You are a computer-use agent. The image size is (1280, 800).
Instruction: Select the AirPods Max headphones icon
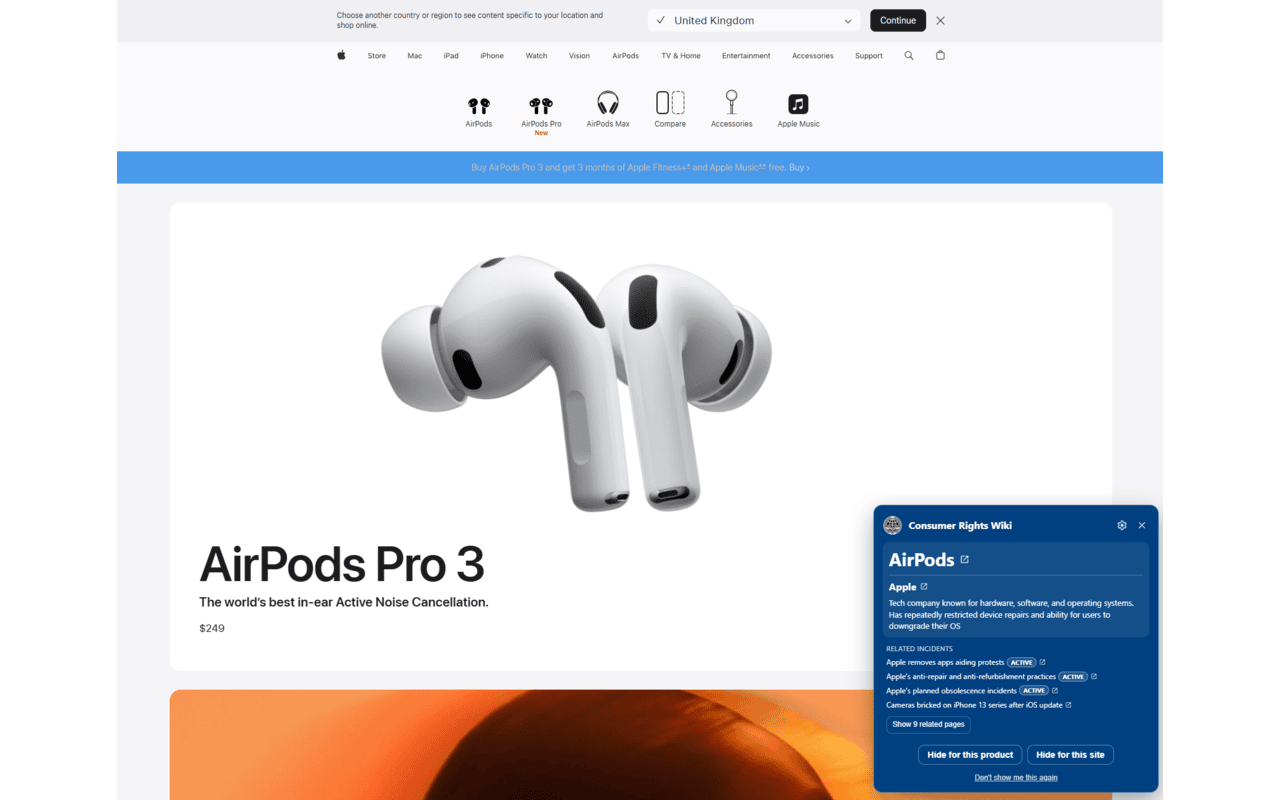608,104
